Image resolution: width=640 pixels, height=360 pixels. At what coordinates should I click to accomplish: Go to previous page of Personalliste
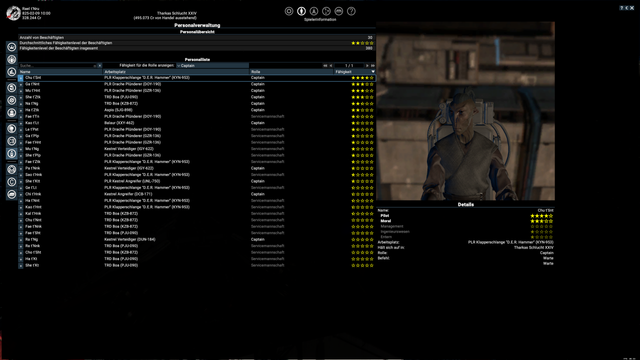331,65
